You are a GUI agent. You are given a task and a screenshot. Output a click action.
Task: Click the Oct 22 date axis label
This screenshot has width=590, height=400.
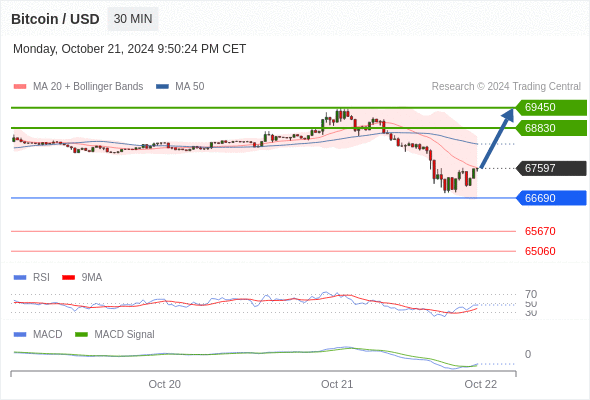[481, 384]
